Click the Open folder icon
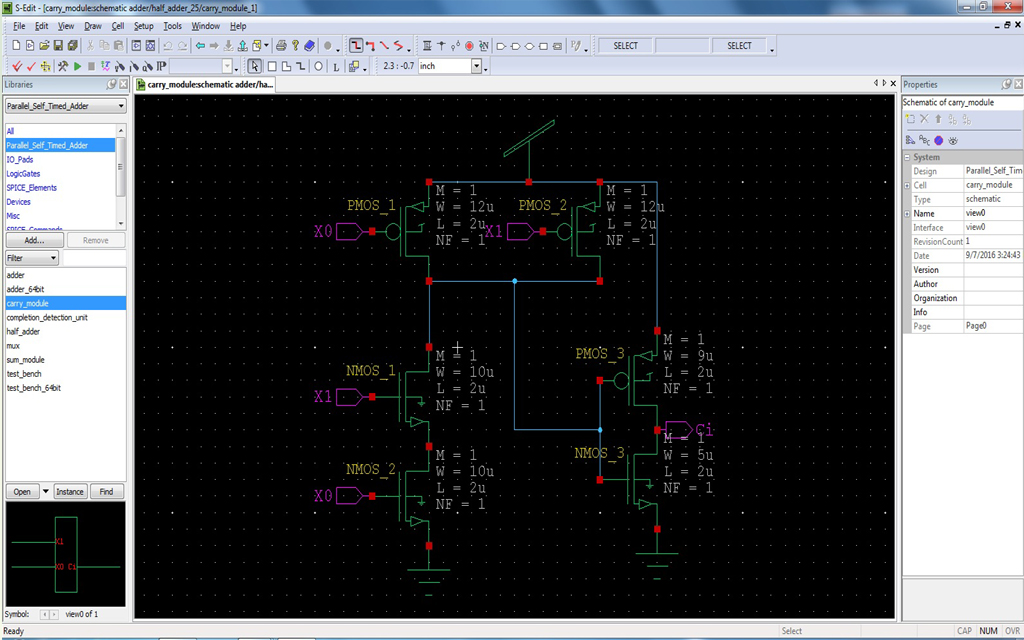The width and height of the screenshot is (1024, 640). 44,46
